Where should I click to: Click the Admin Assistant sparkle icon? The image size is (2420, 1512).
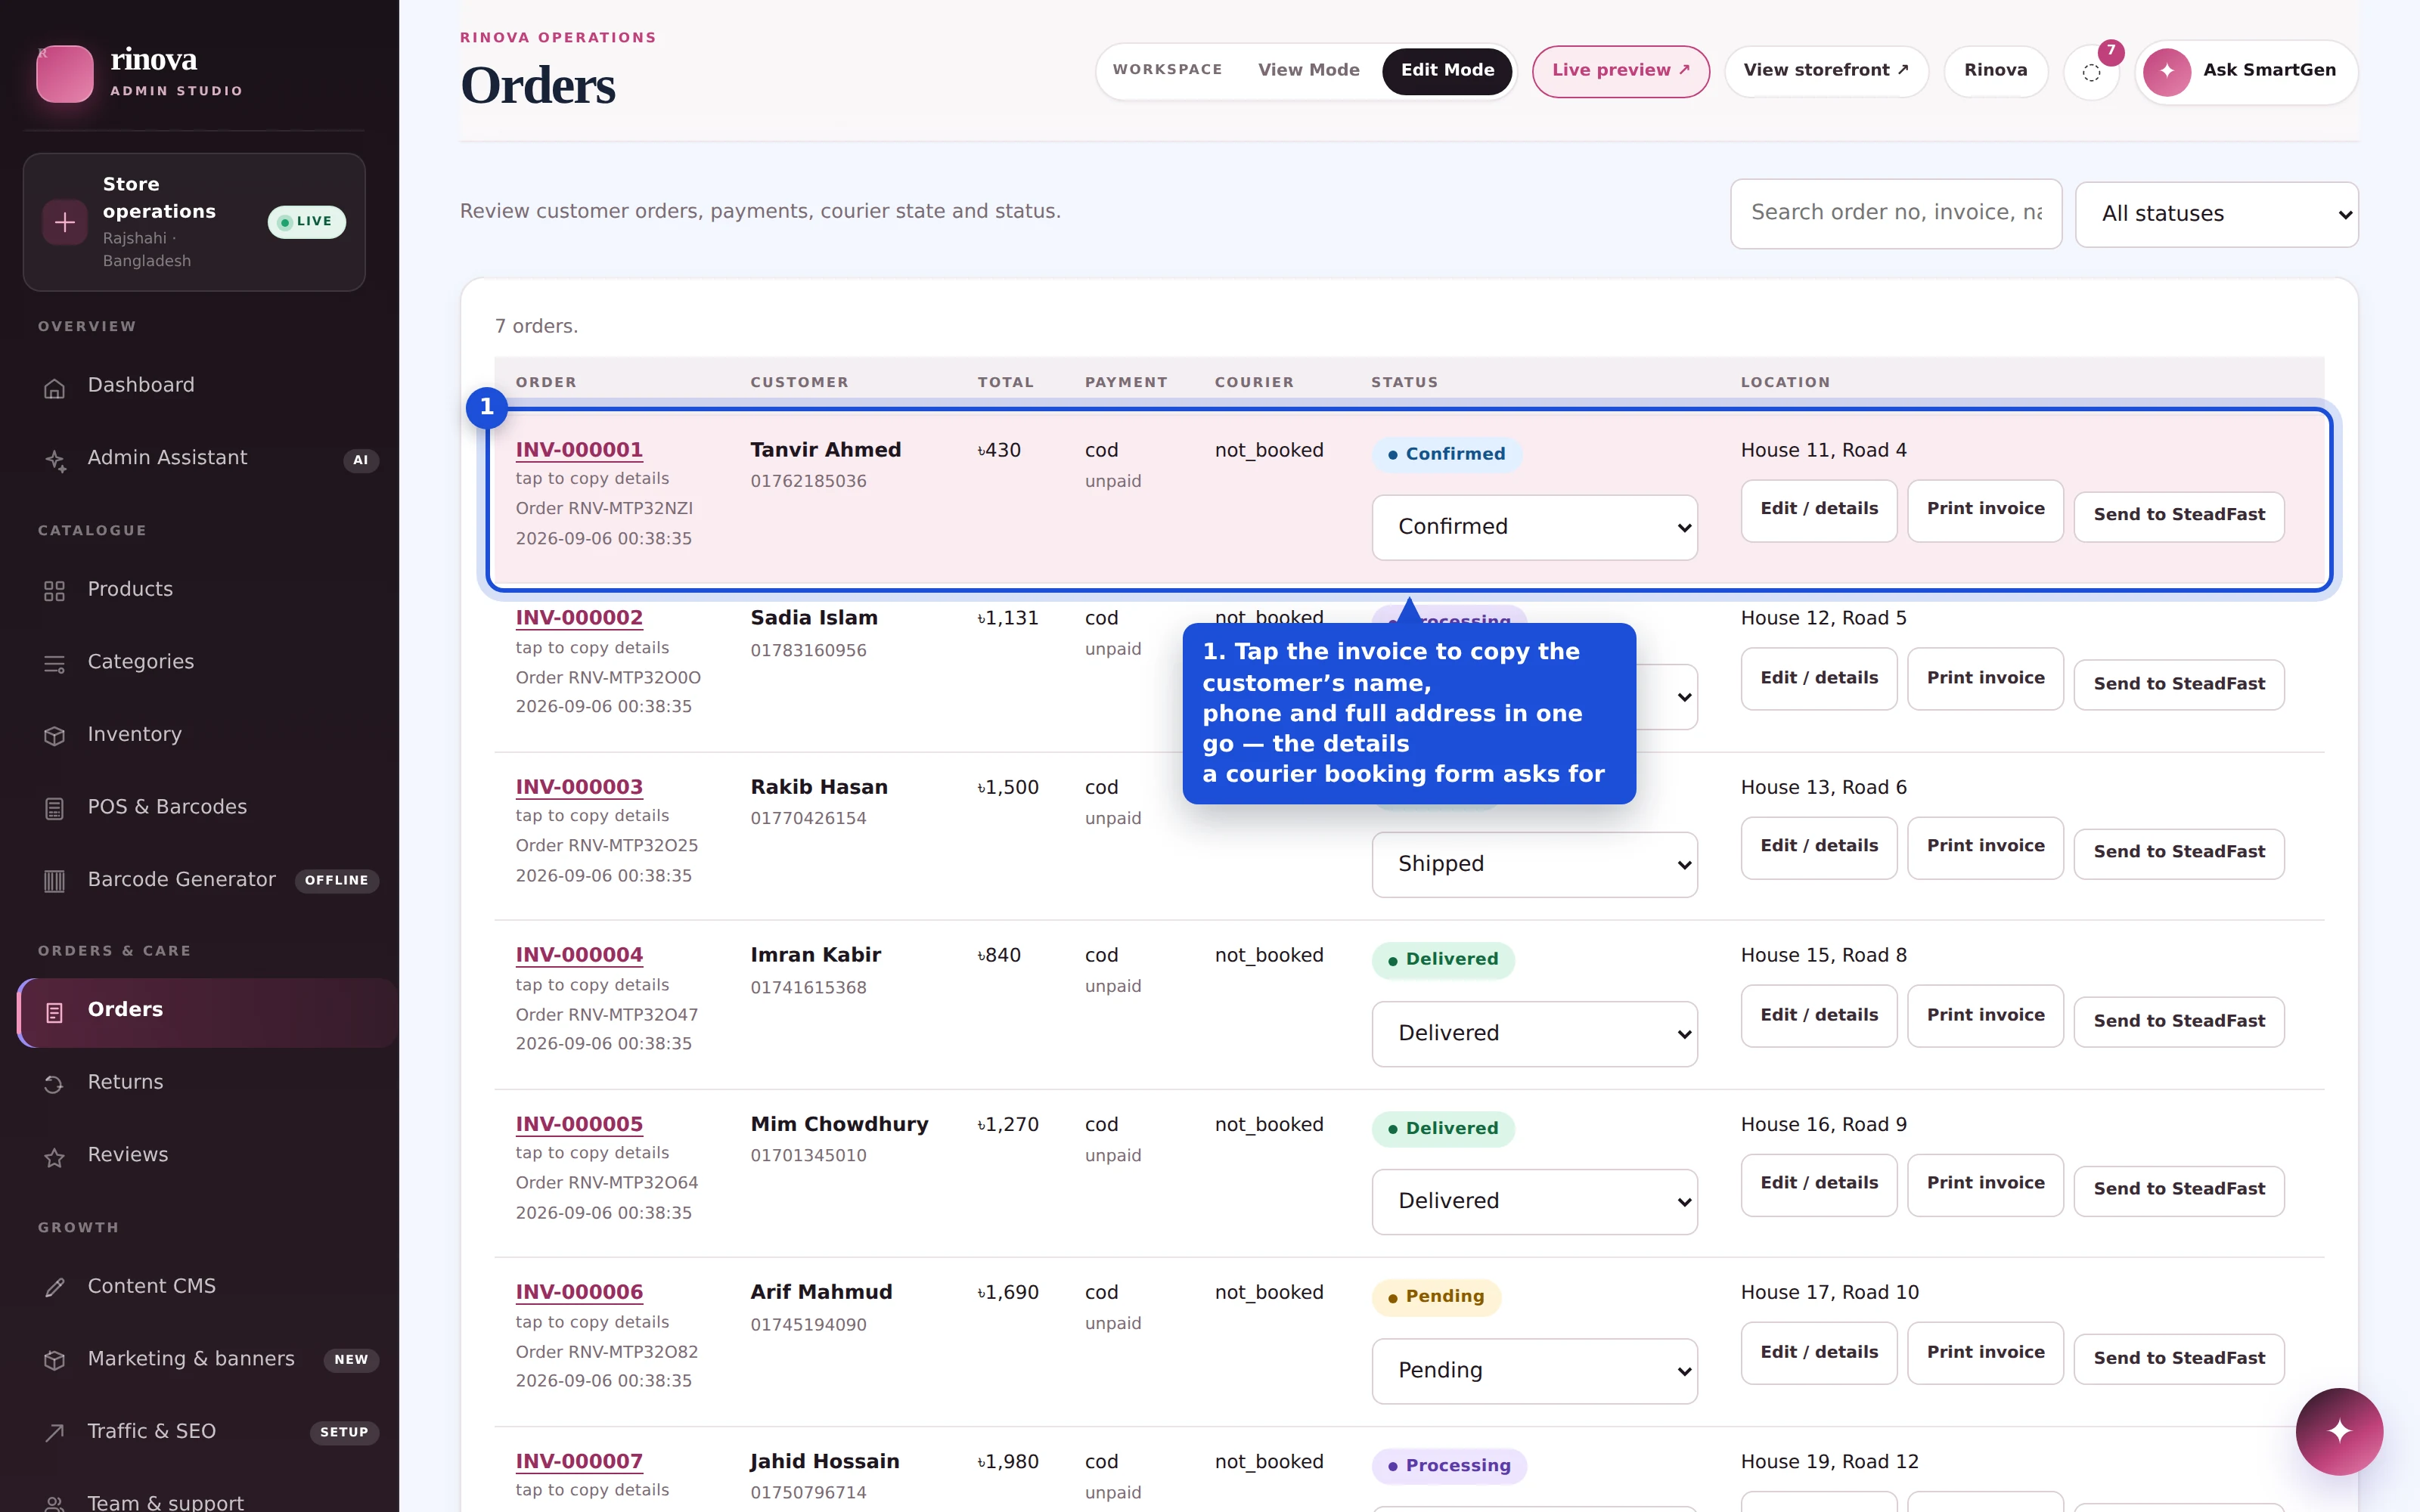pos(55,460)
